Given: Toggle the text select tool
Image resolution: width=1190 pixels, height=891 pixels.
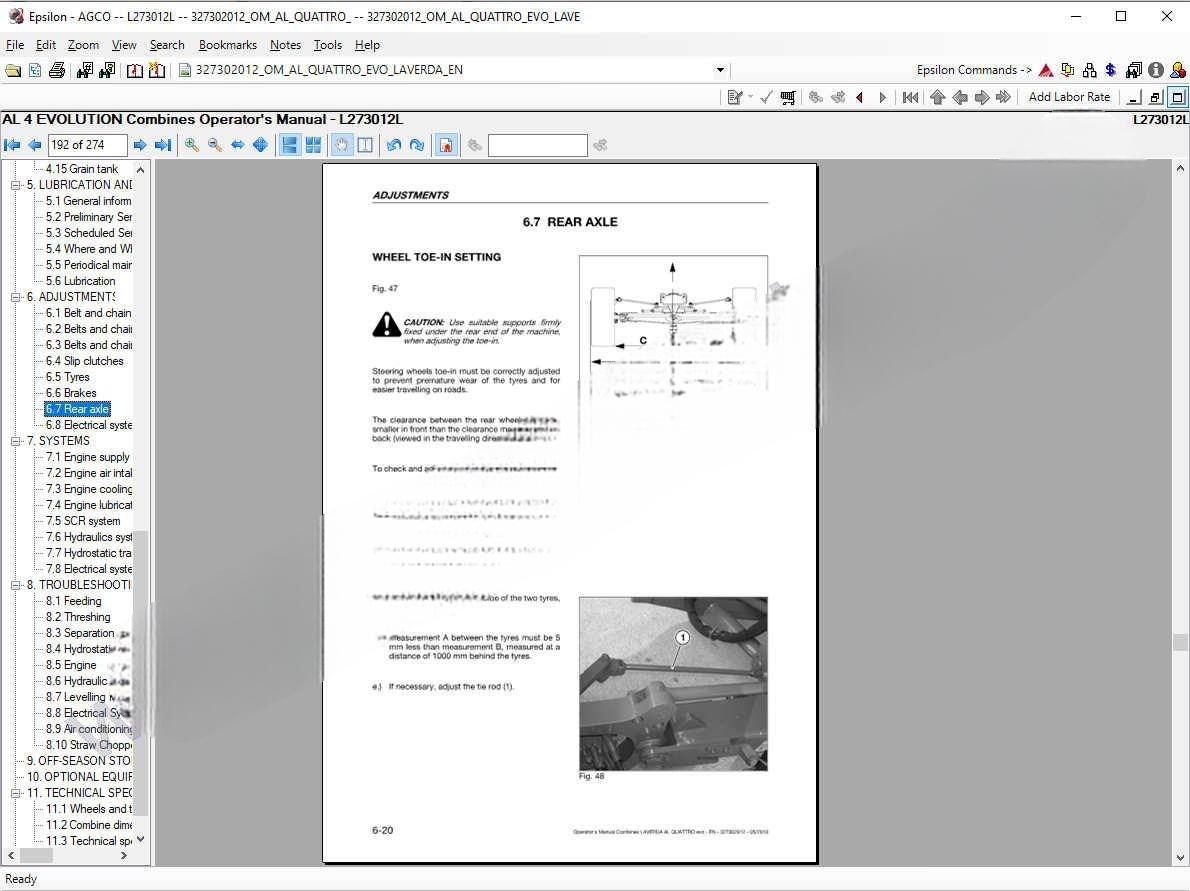Looking at the screenshot, I should (365, 145).
